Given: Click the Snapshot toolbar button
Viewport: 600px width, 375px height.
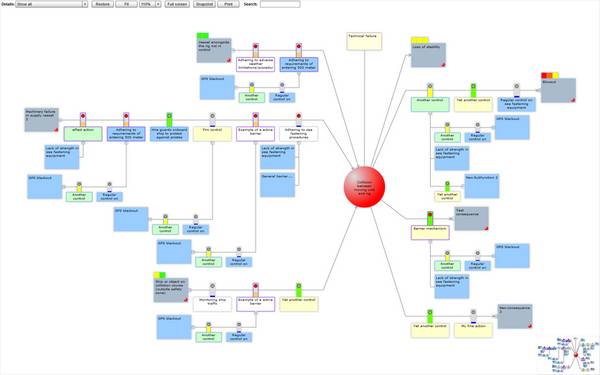Looking at the screenshot, I should point(204,4).
